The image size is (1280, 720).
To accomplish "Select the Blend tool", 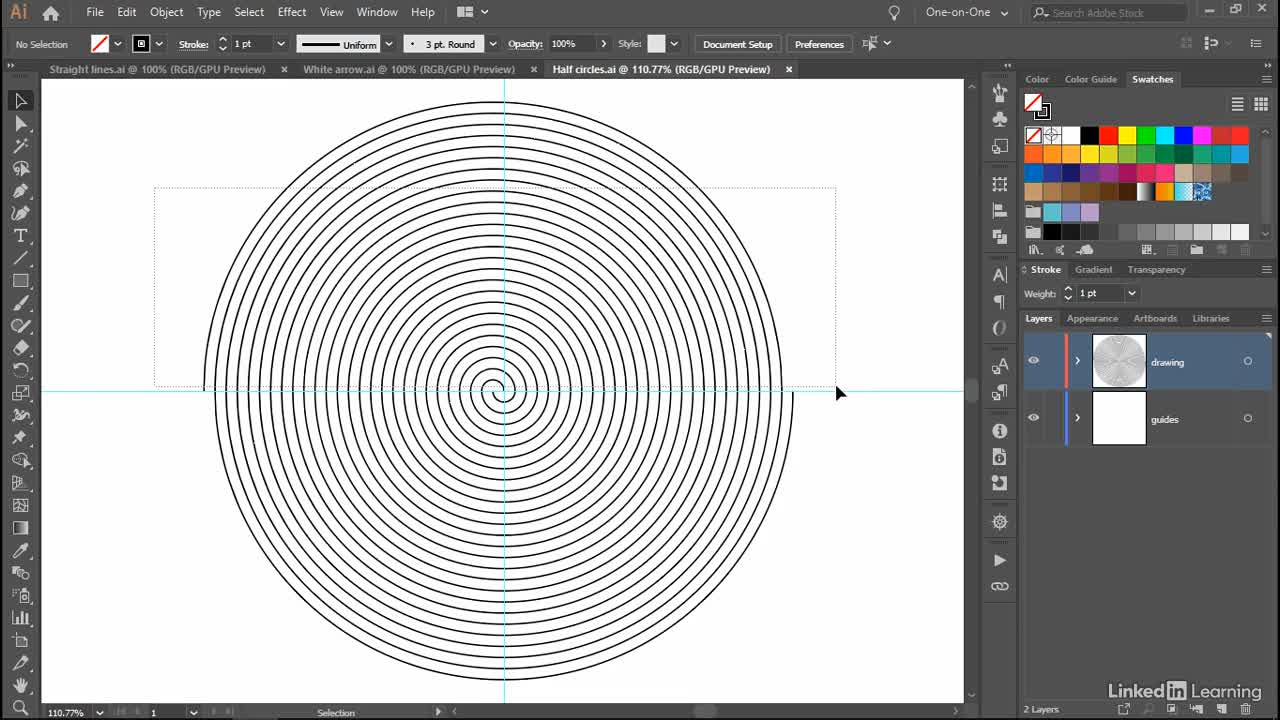I will point(20,573).
